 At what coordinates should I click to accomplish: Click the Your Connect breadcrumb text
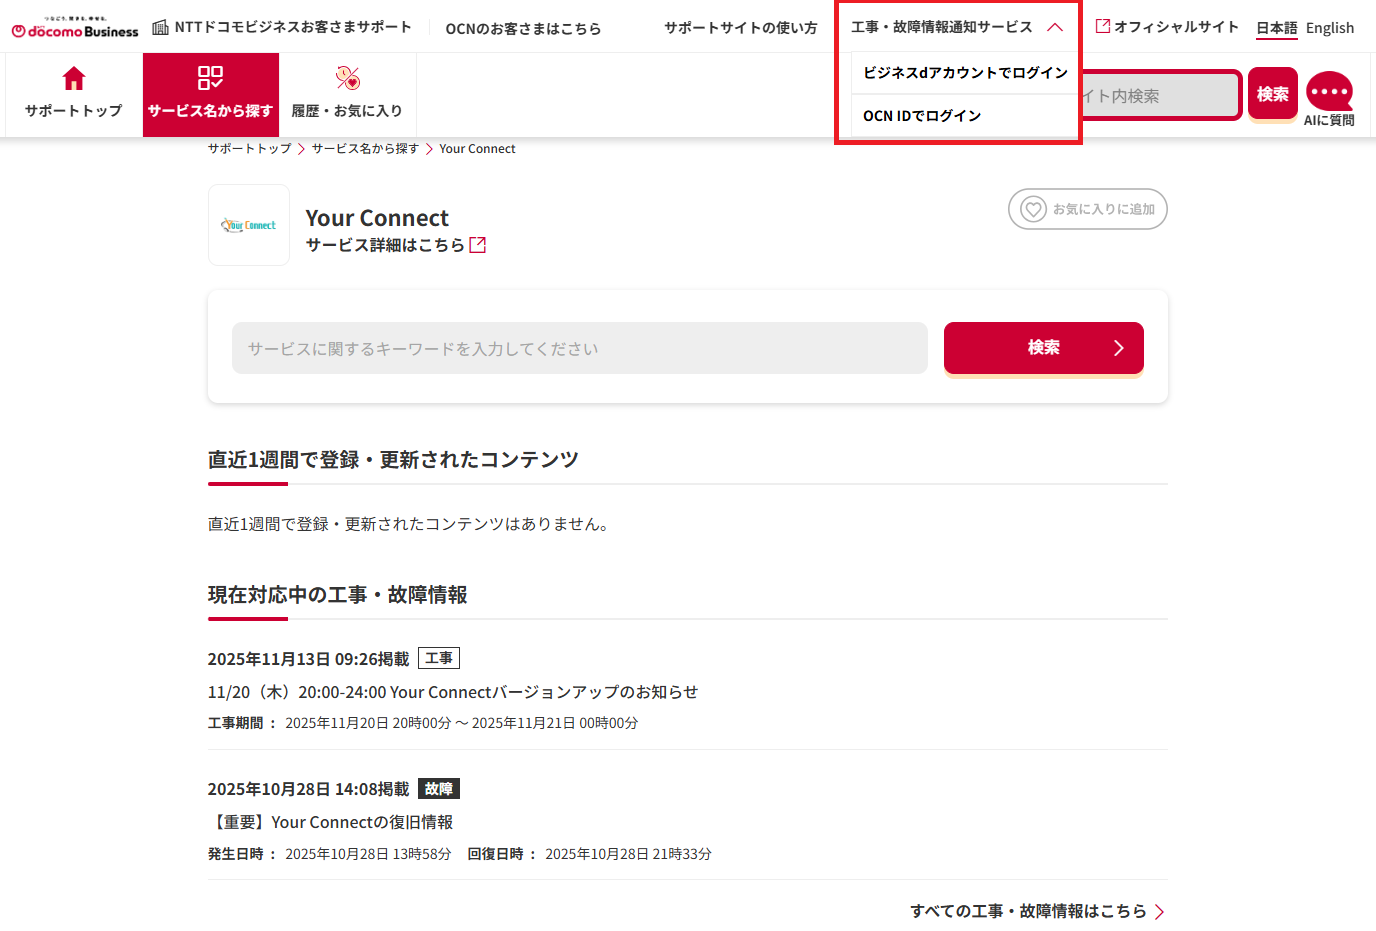pyautogui.click(x=477, y=149)
